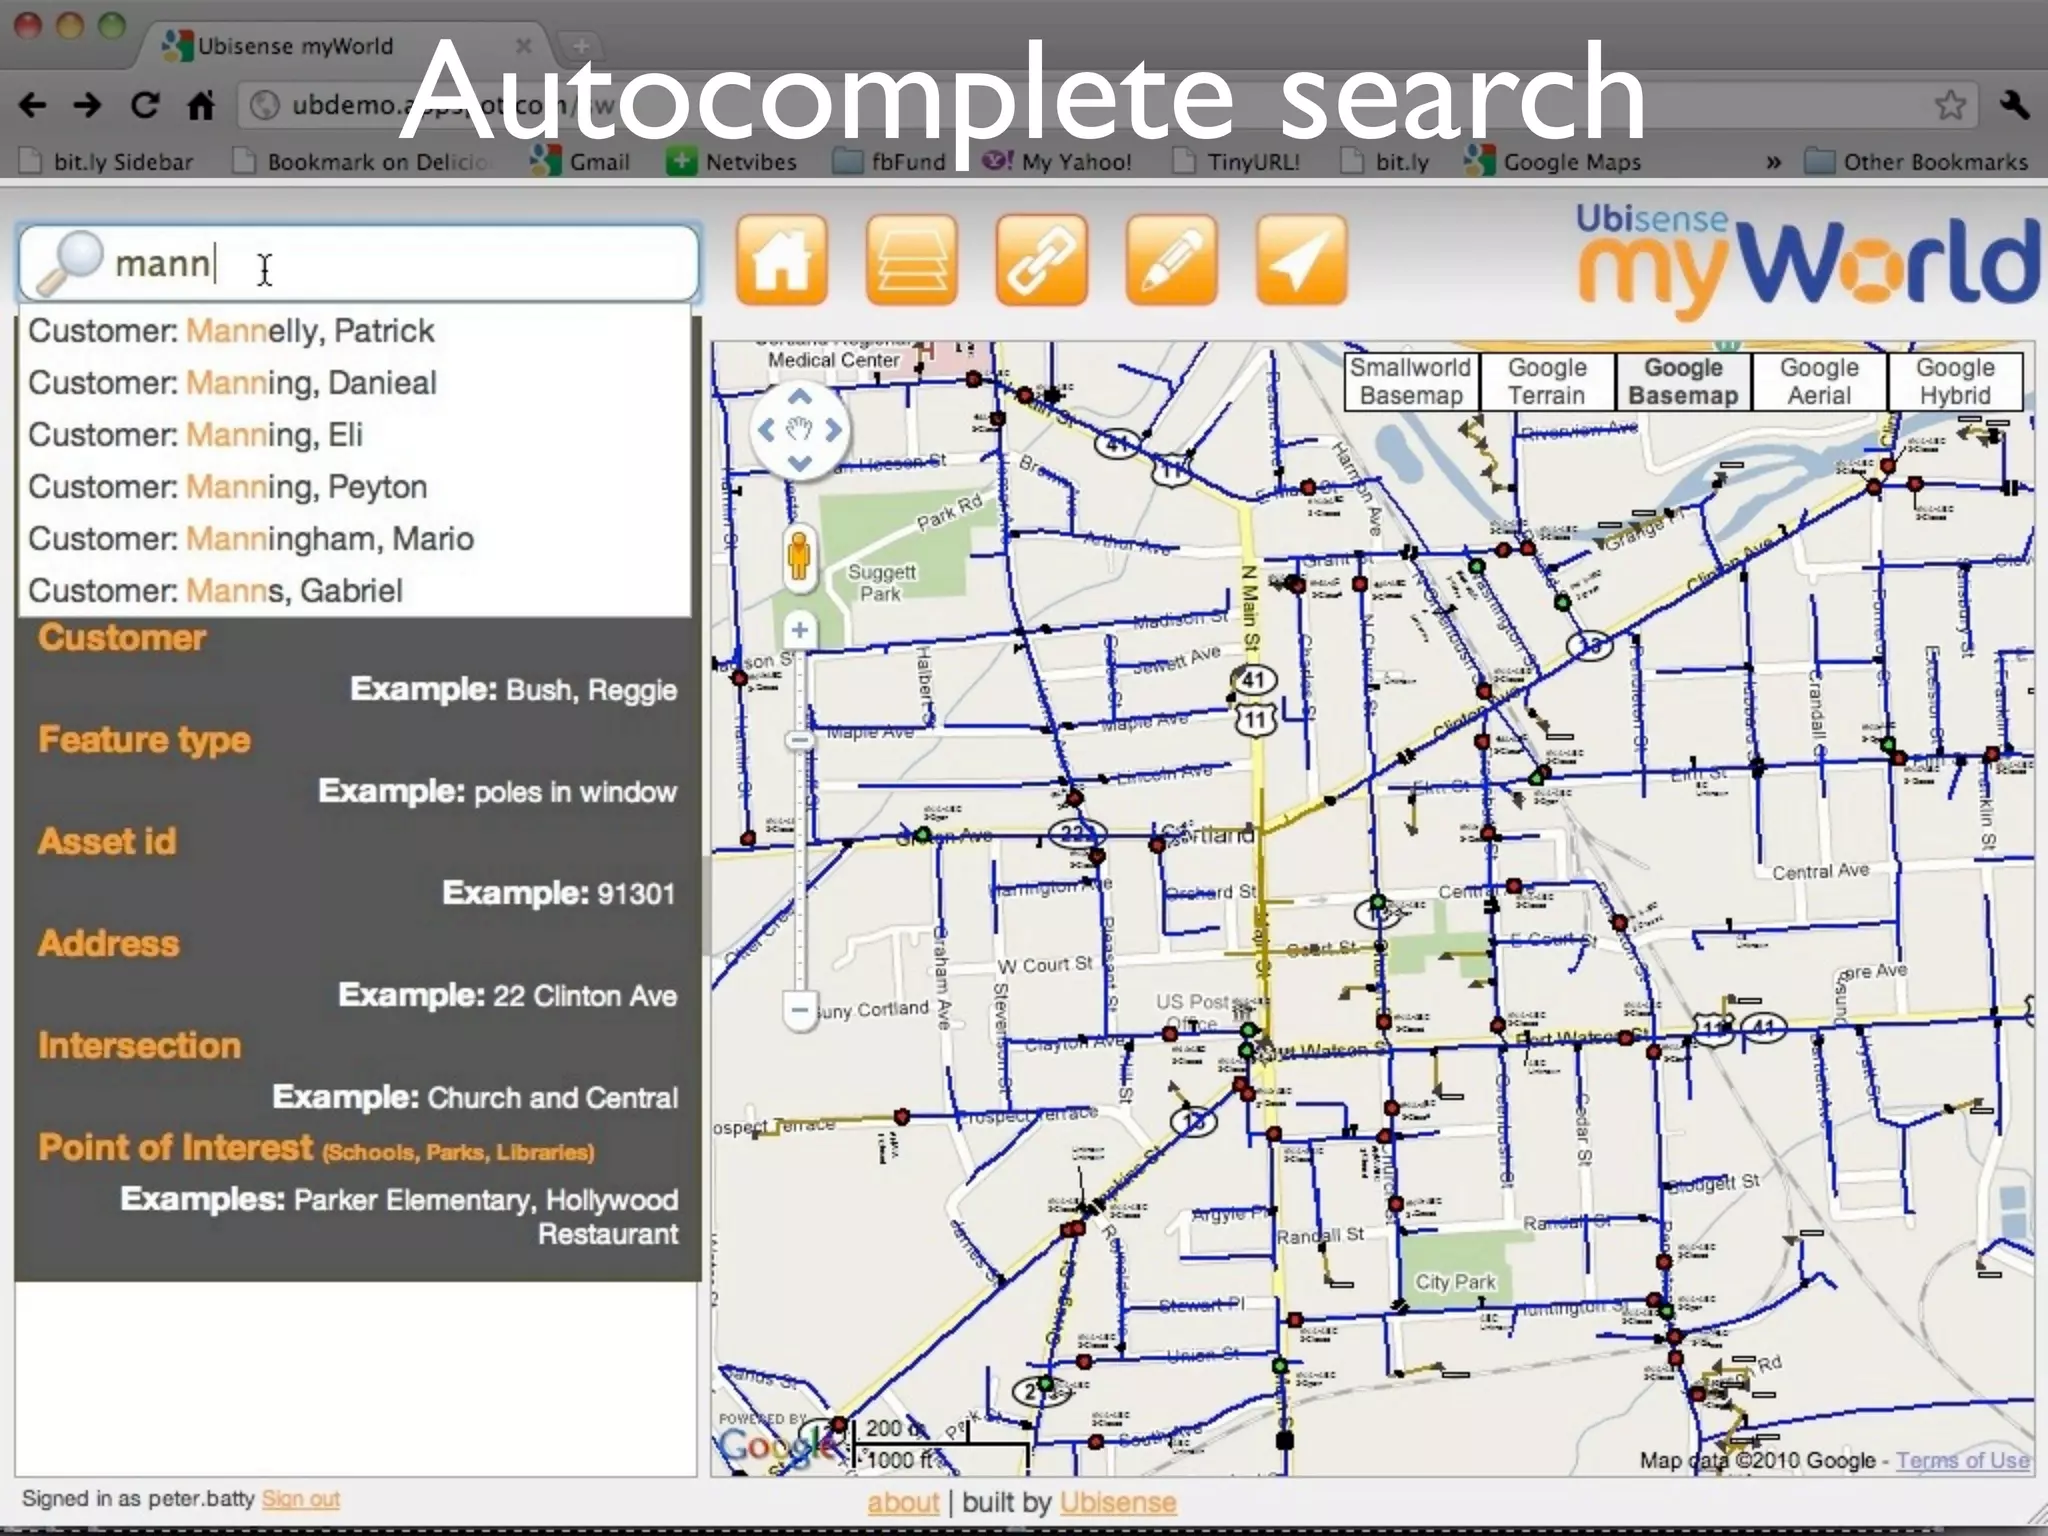Choose suggestion Mannelly, Patrick

[x=355, y=331]
